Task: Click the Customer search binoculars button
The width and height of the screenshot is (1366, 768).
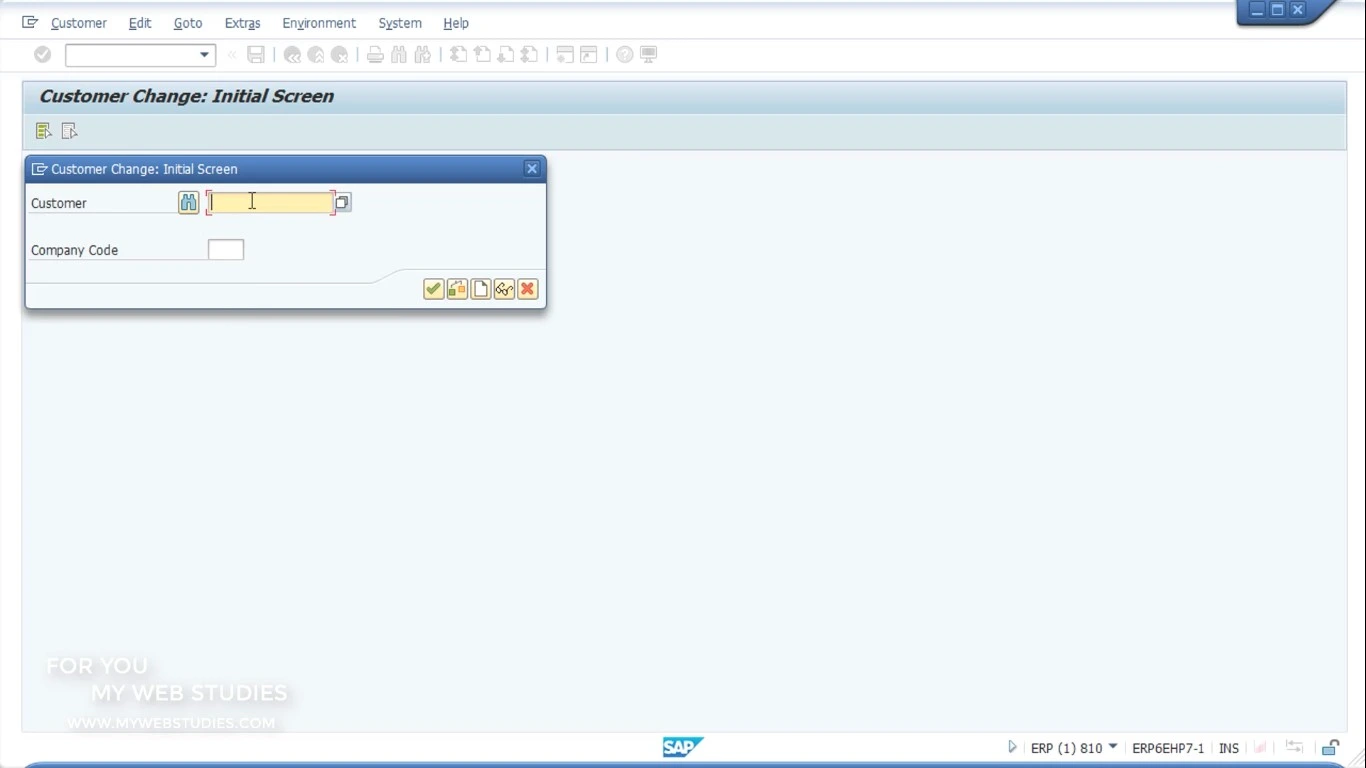Action: coord(189,203)
